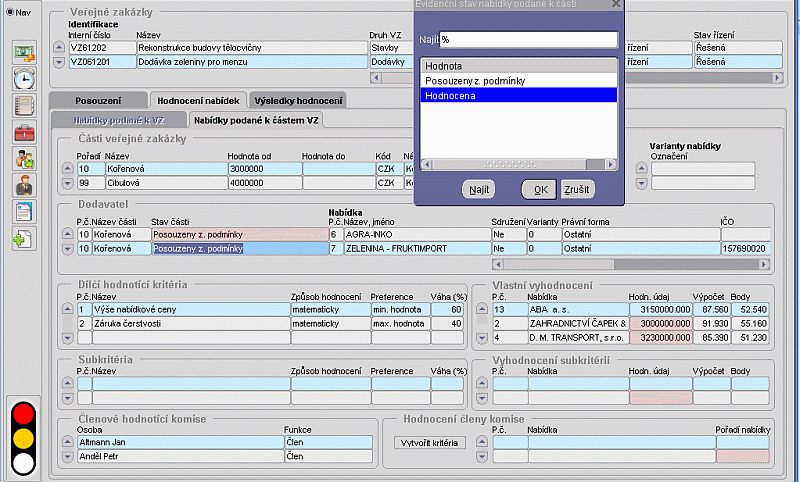The width and height of the screenshot is (800, 482).
Task: Click the Najít search input field
Action: pos(529,40)
